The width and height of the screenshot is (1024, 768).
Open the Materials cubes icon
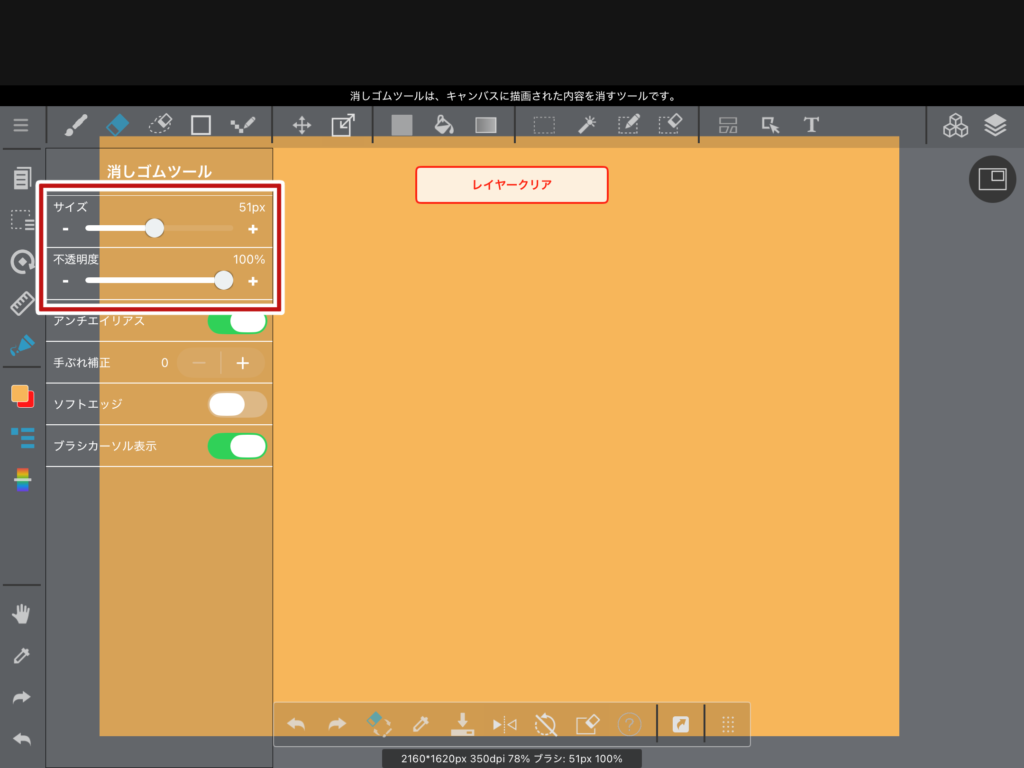point(955,125)
